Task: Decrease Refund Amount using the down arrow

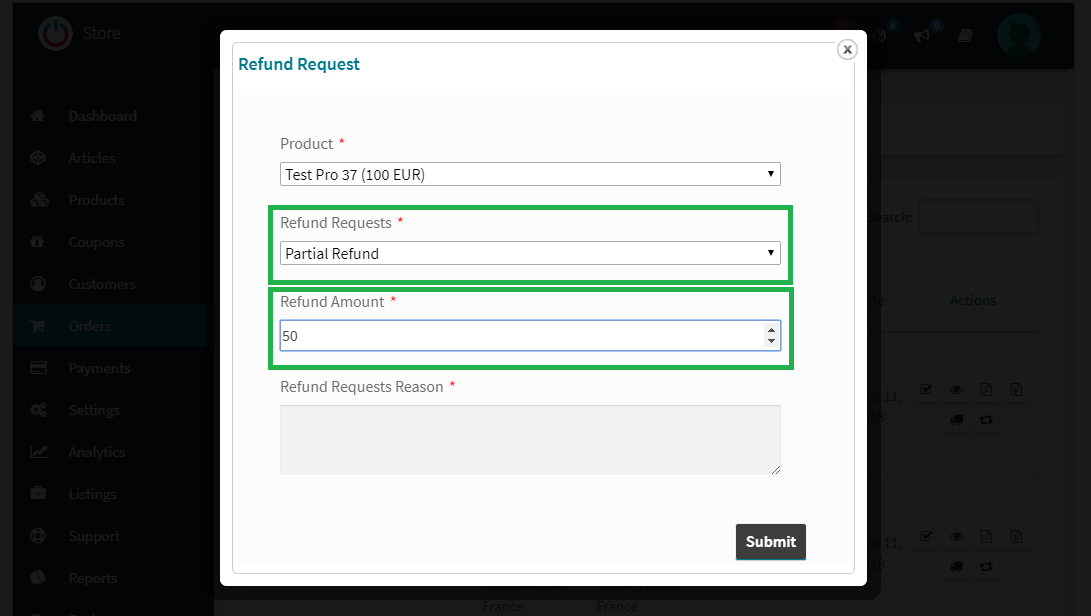Action: [x=771, y=341]
